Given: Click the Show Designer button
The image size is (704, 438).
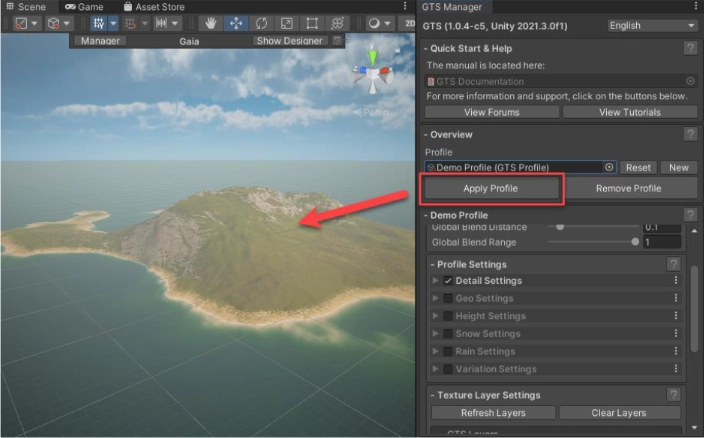Looking at the screenshot, I should 289,41.
